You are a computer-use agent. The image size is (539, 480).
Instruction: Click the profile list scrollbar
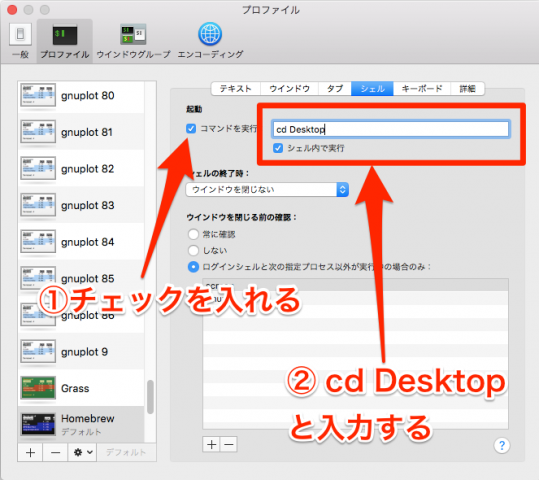click(x=150, y=397)
